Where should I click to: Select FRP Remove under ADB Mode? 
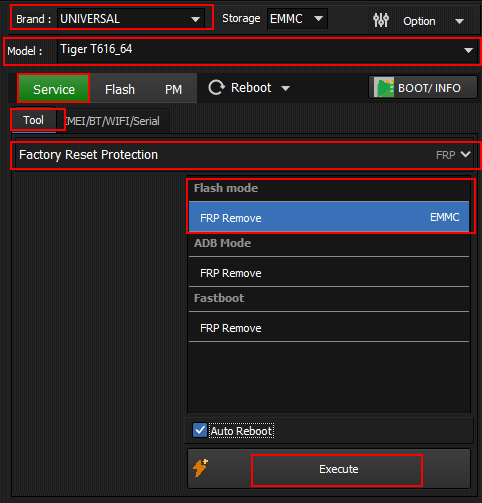[x=329, y=273]
